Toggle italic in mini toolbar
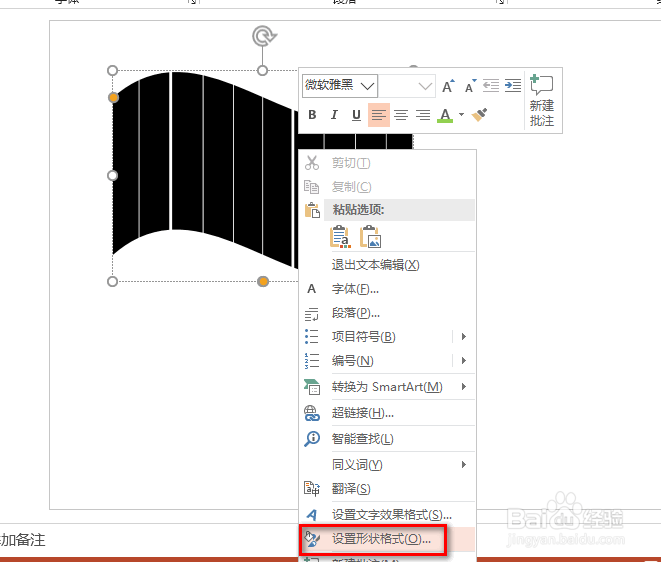 (334, 115)
